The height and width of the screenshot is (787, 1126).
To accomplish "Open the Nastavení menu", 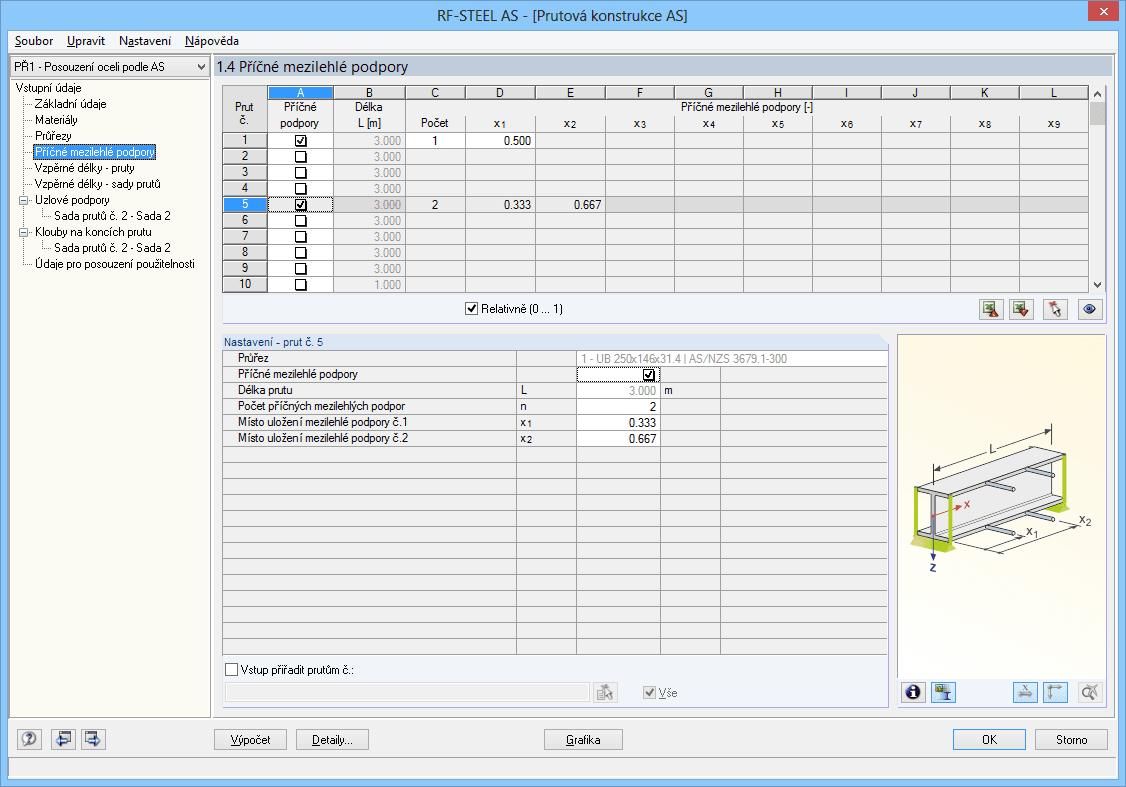I will click(144, 41).
